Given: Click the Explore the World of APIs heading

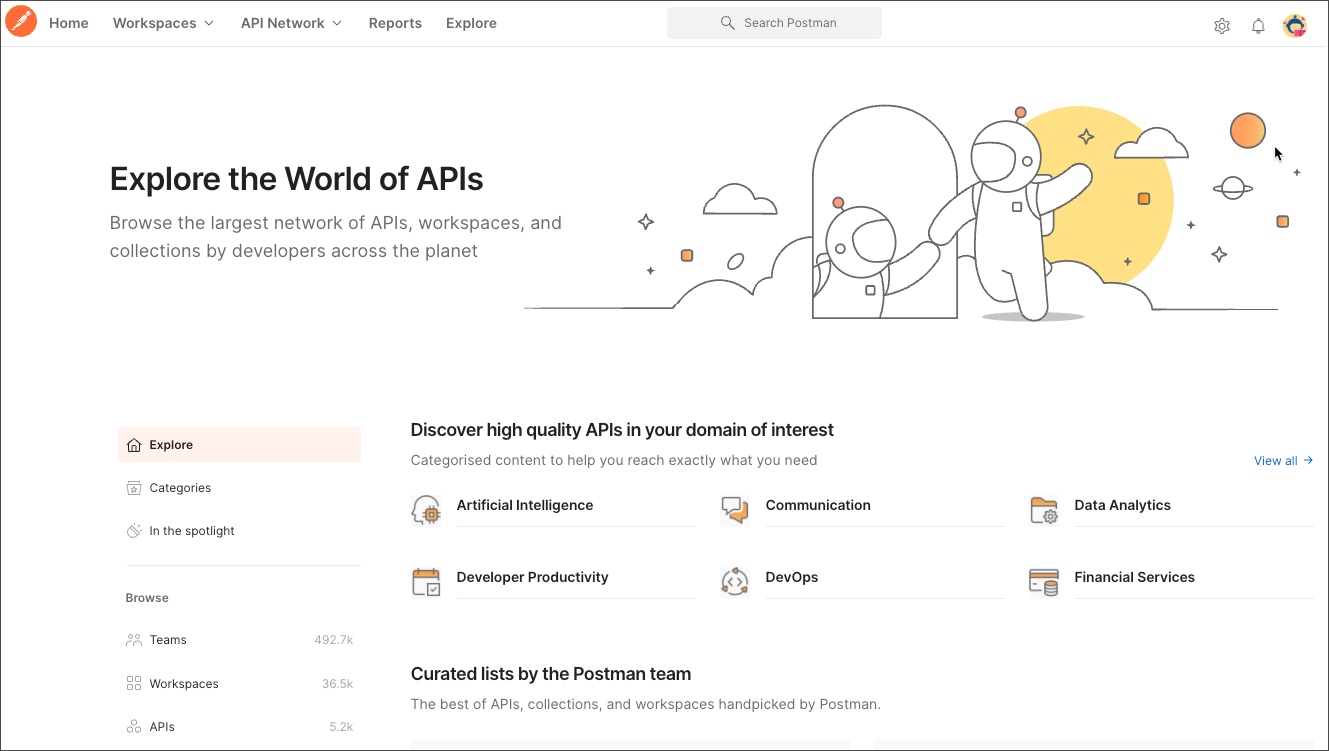Looking at the screenshot, I should point(296,179).
